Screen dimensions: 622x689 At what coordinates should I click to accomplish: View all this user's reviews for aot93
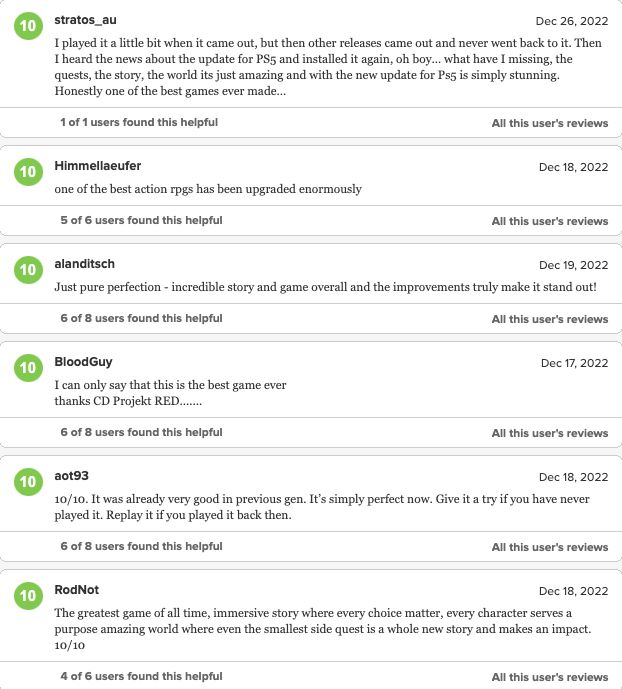click(x=550, y=547)
